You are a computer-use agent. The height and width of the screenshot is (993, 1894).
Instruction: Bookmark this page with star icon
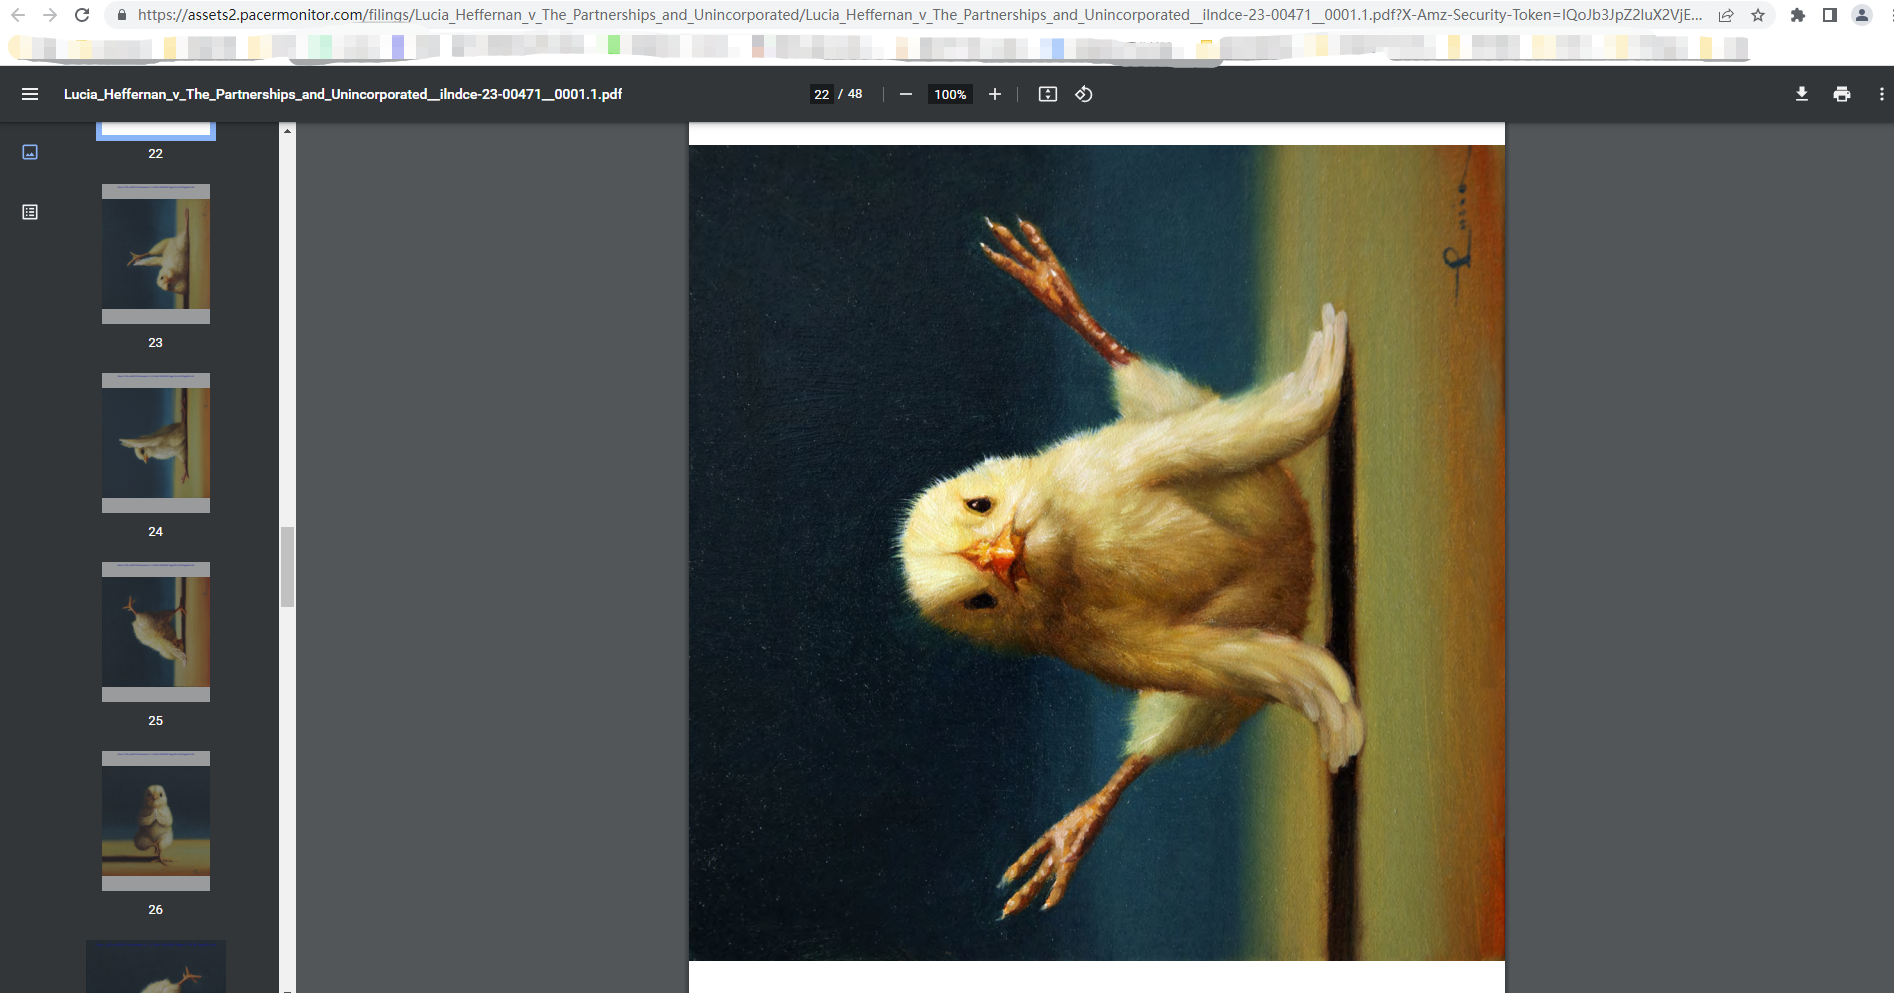coord(1757,15)
